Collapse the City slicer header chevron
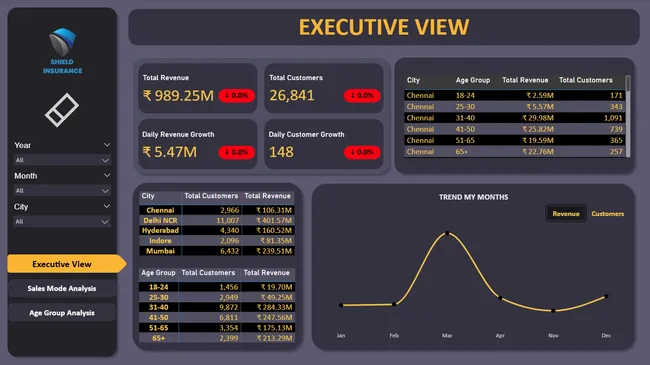Viewport: 650px width, 365px height. coord(107,206)
